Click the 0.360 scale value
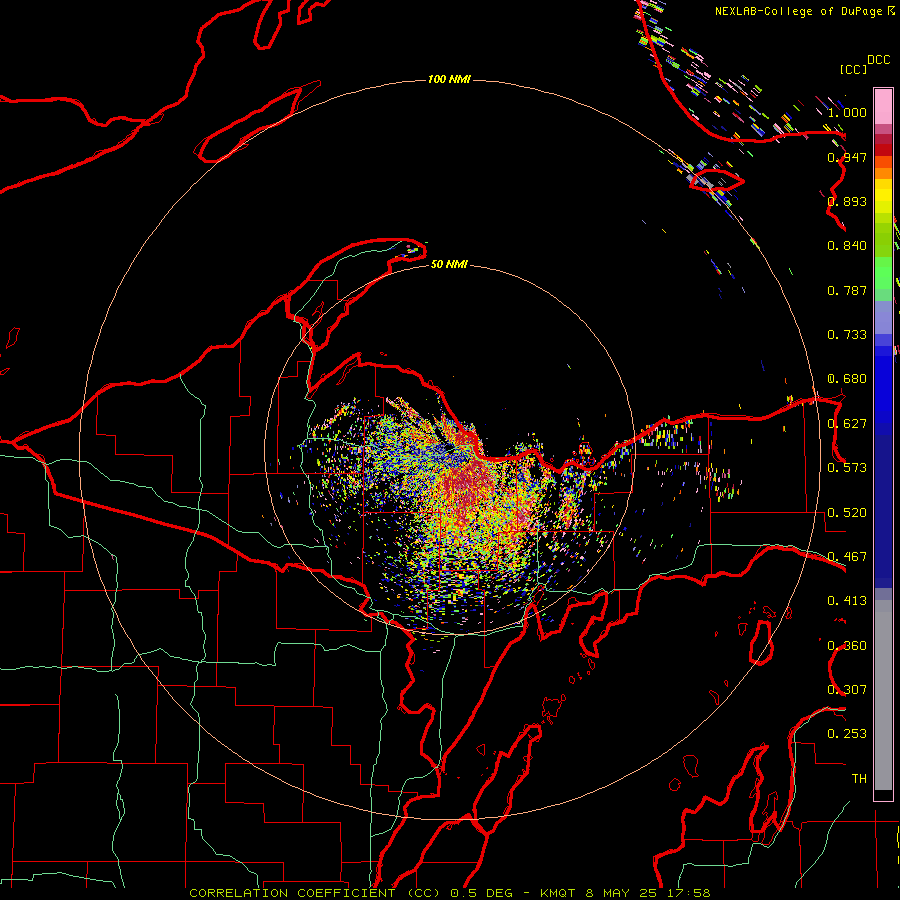This screenshot has height=900, width=900. (x=847, y=646)
